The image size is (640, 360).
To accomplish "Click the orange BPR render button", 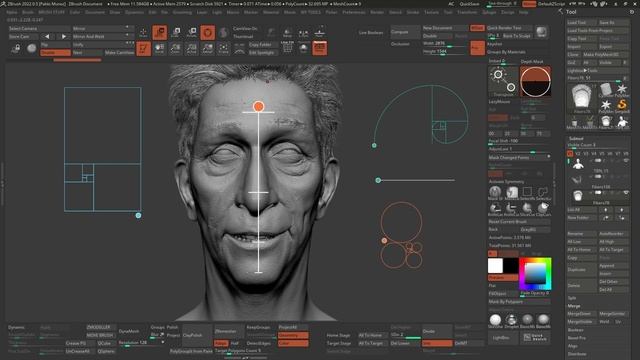I will (x=477, y=48).
